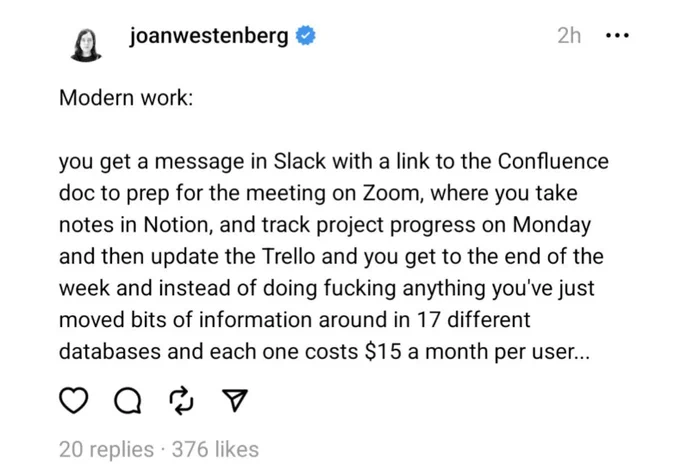This screenshot has height=471, width=680.
Task: Click the word Zoom in the post
Action: [x=393, y=193]
